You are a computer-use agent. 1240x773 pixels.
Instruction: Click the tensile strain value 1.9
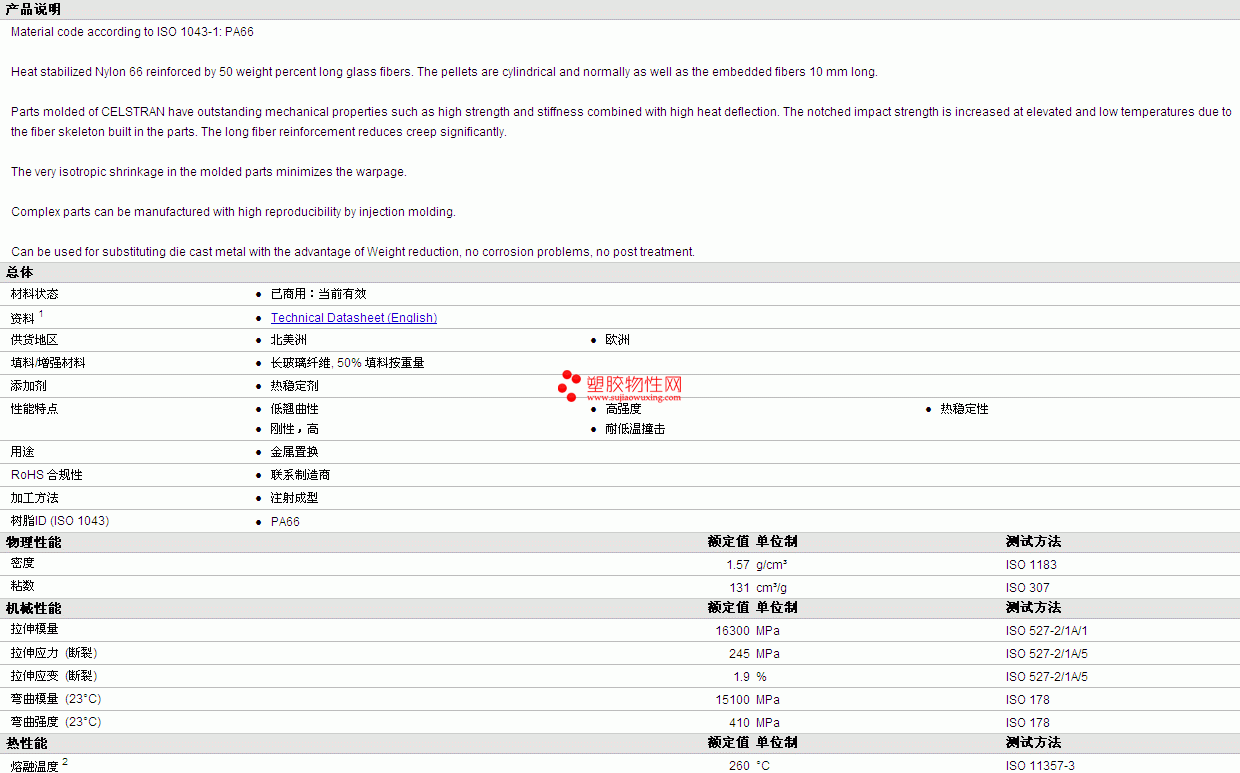pos(741,677)
